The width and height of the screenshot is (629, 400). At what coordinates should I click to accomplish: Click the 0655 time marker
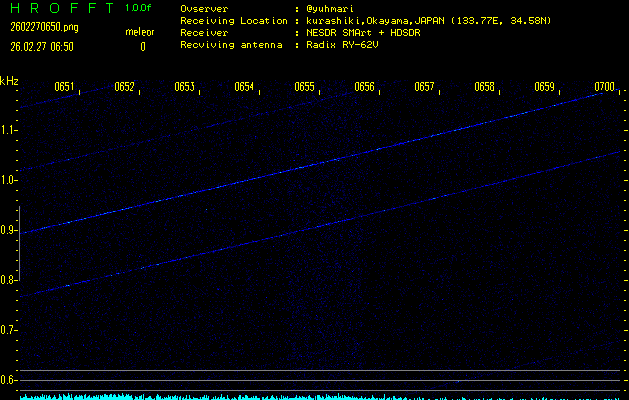305,87
